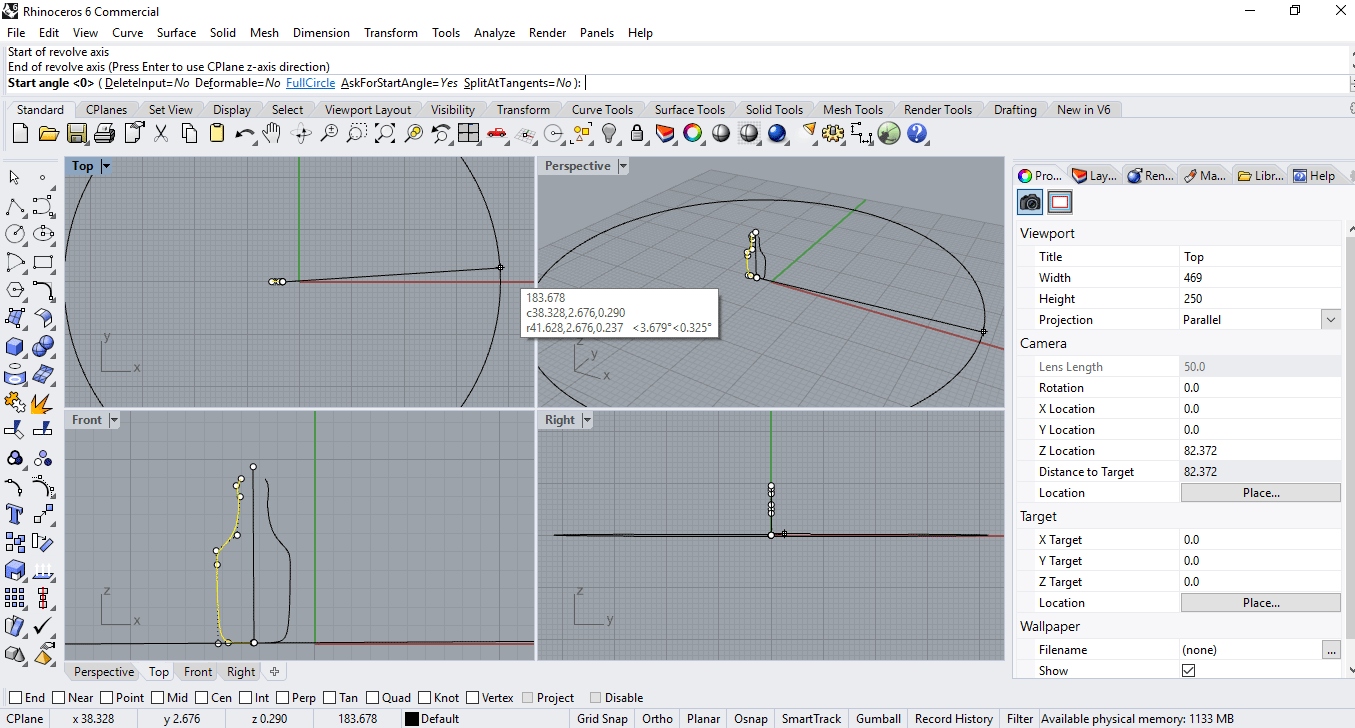Enable the End object snap checkbox

[x=15, y=698]
